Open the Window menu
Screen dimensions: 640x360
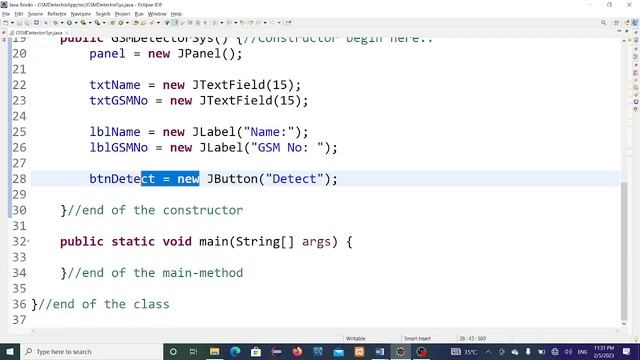point(157,14)
